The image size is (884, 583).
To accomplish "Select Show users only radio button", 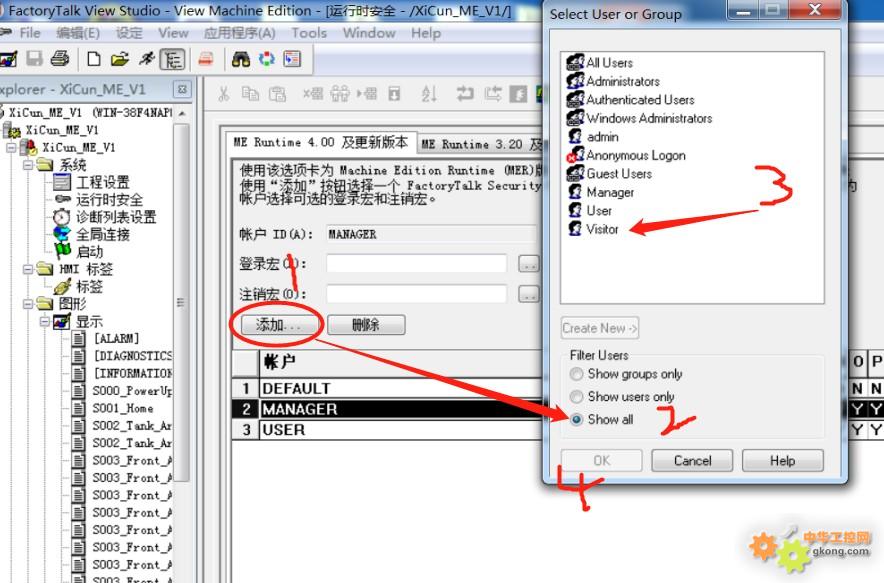I will pyautogui.click(x=576, y=396).
